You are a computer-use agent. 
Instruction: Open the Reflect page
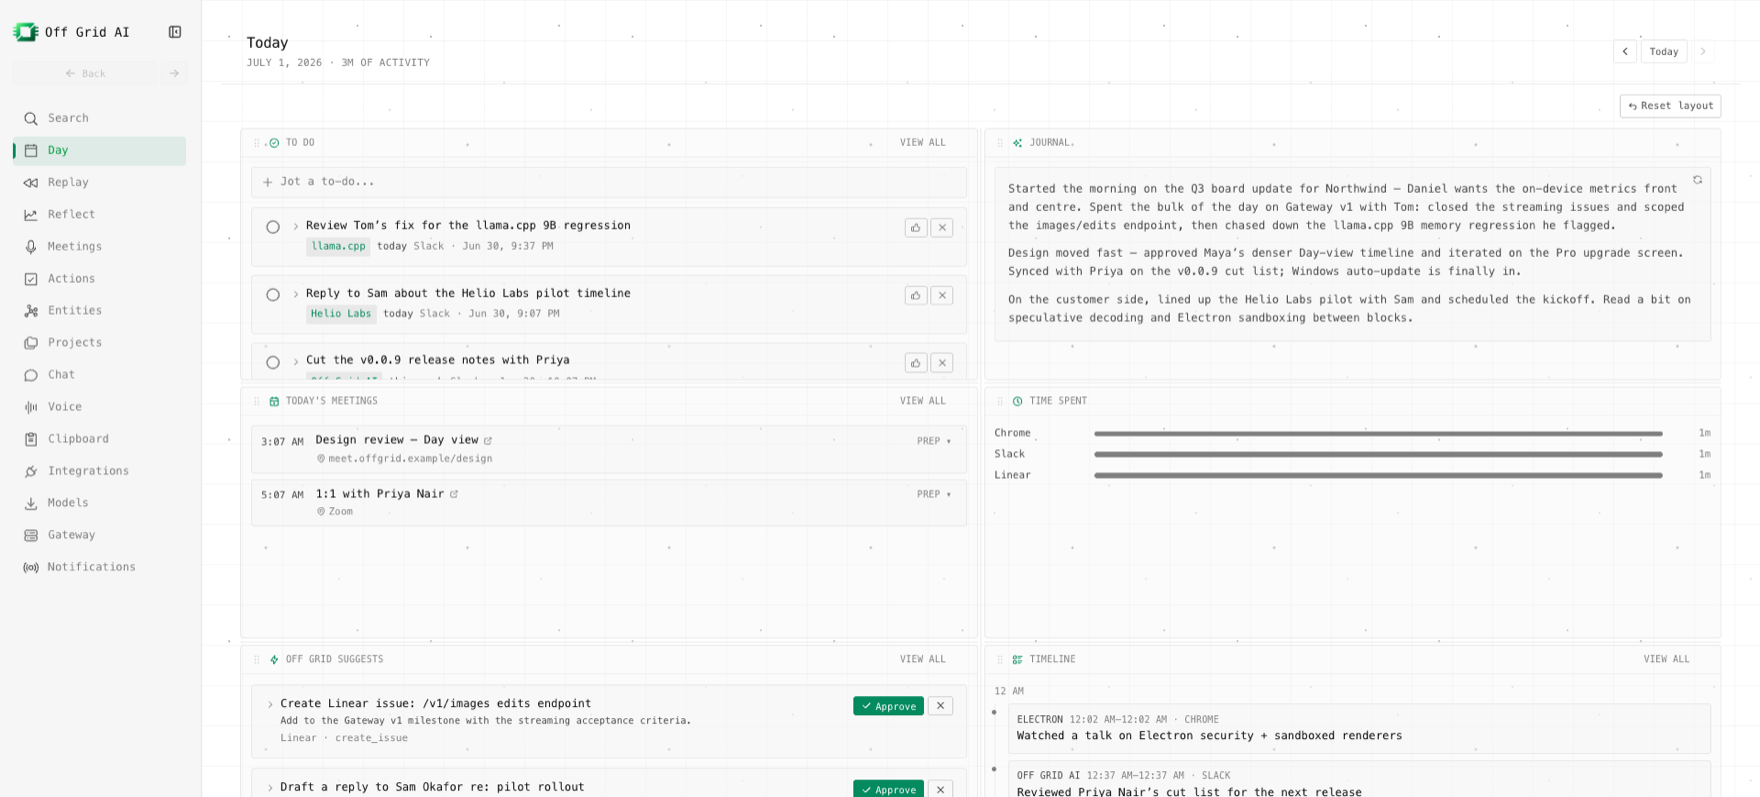(99, 214)
